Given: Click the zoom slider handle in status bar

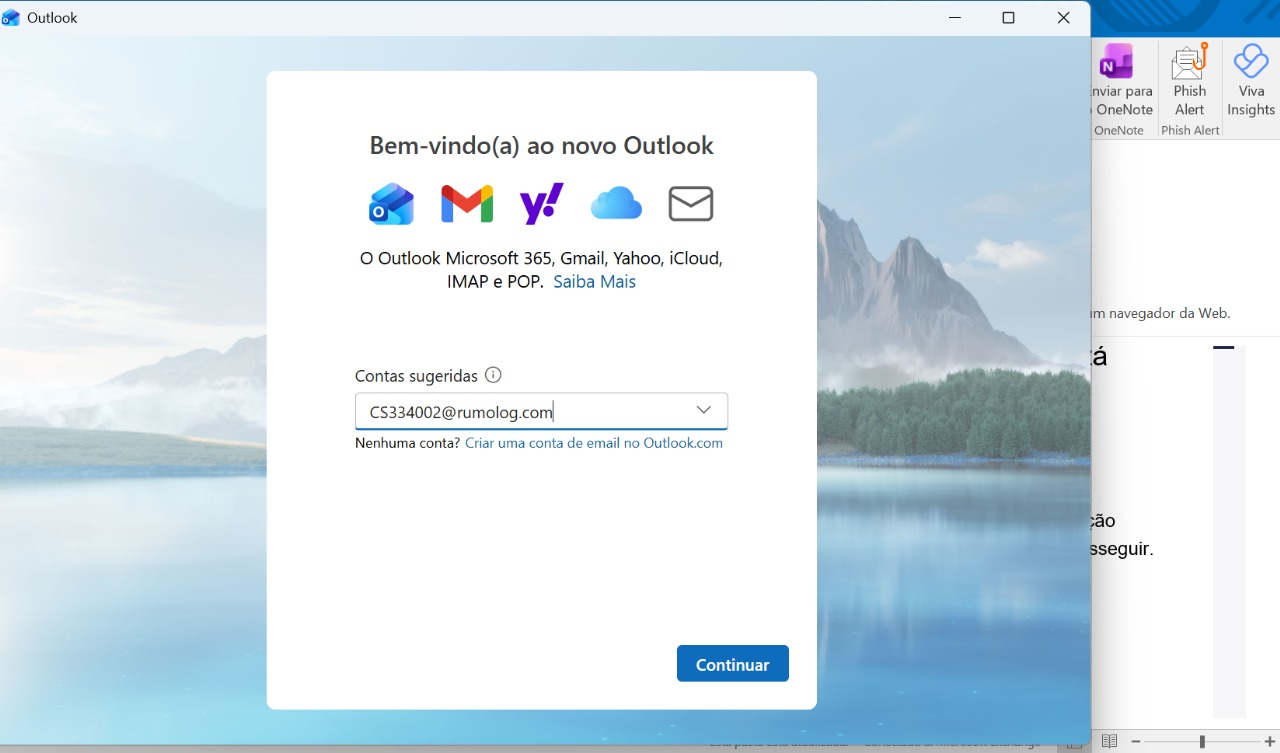Looking at the screenshot, I should [1202, 741].
